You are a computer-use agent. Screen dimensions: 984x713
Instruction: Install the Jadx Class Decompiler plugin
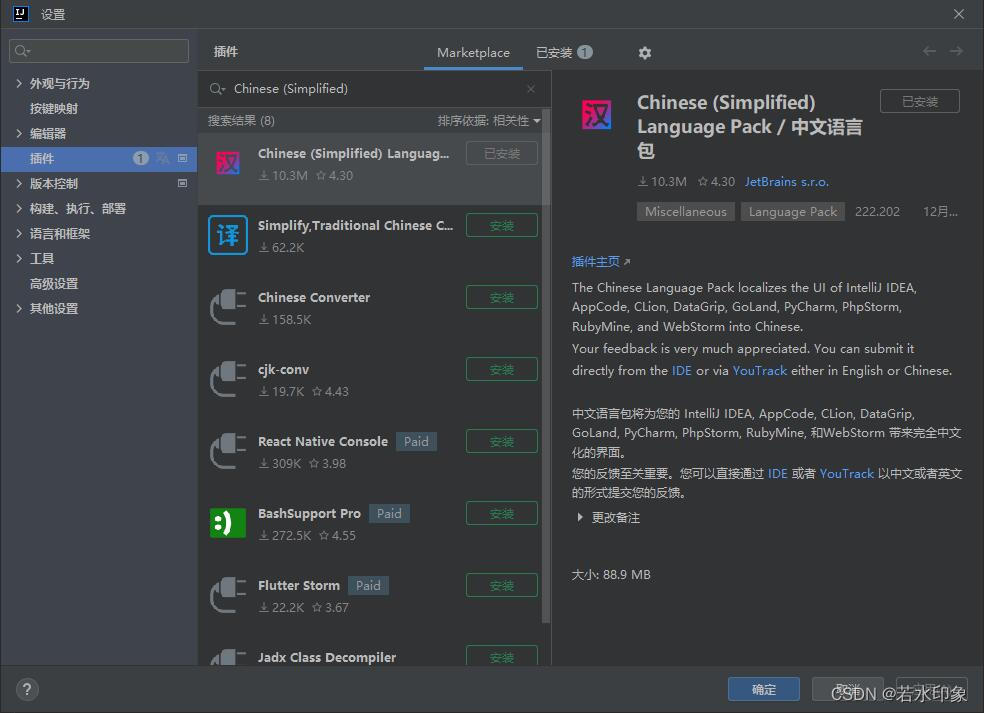[501, 656]
